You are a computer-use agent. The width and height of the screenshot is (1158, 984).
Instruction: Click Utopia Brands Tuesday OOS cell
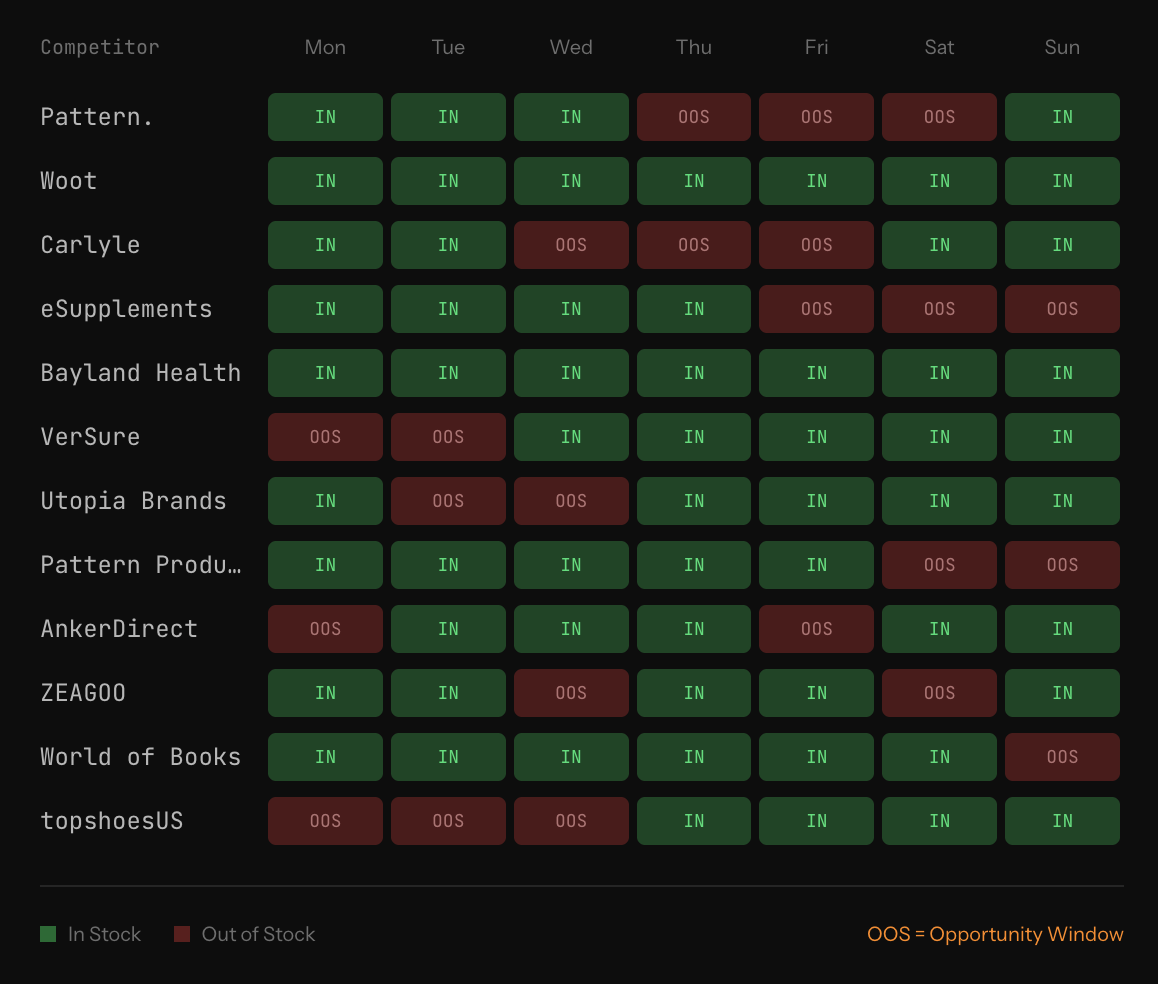coord(448,501)
